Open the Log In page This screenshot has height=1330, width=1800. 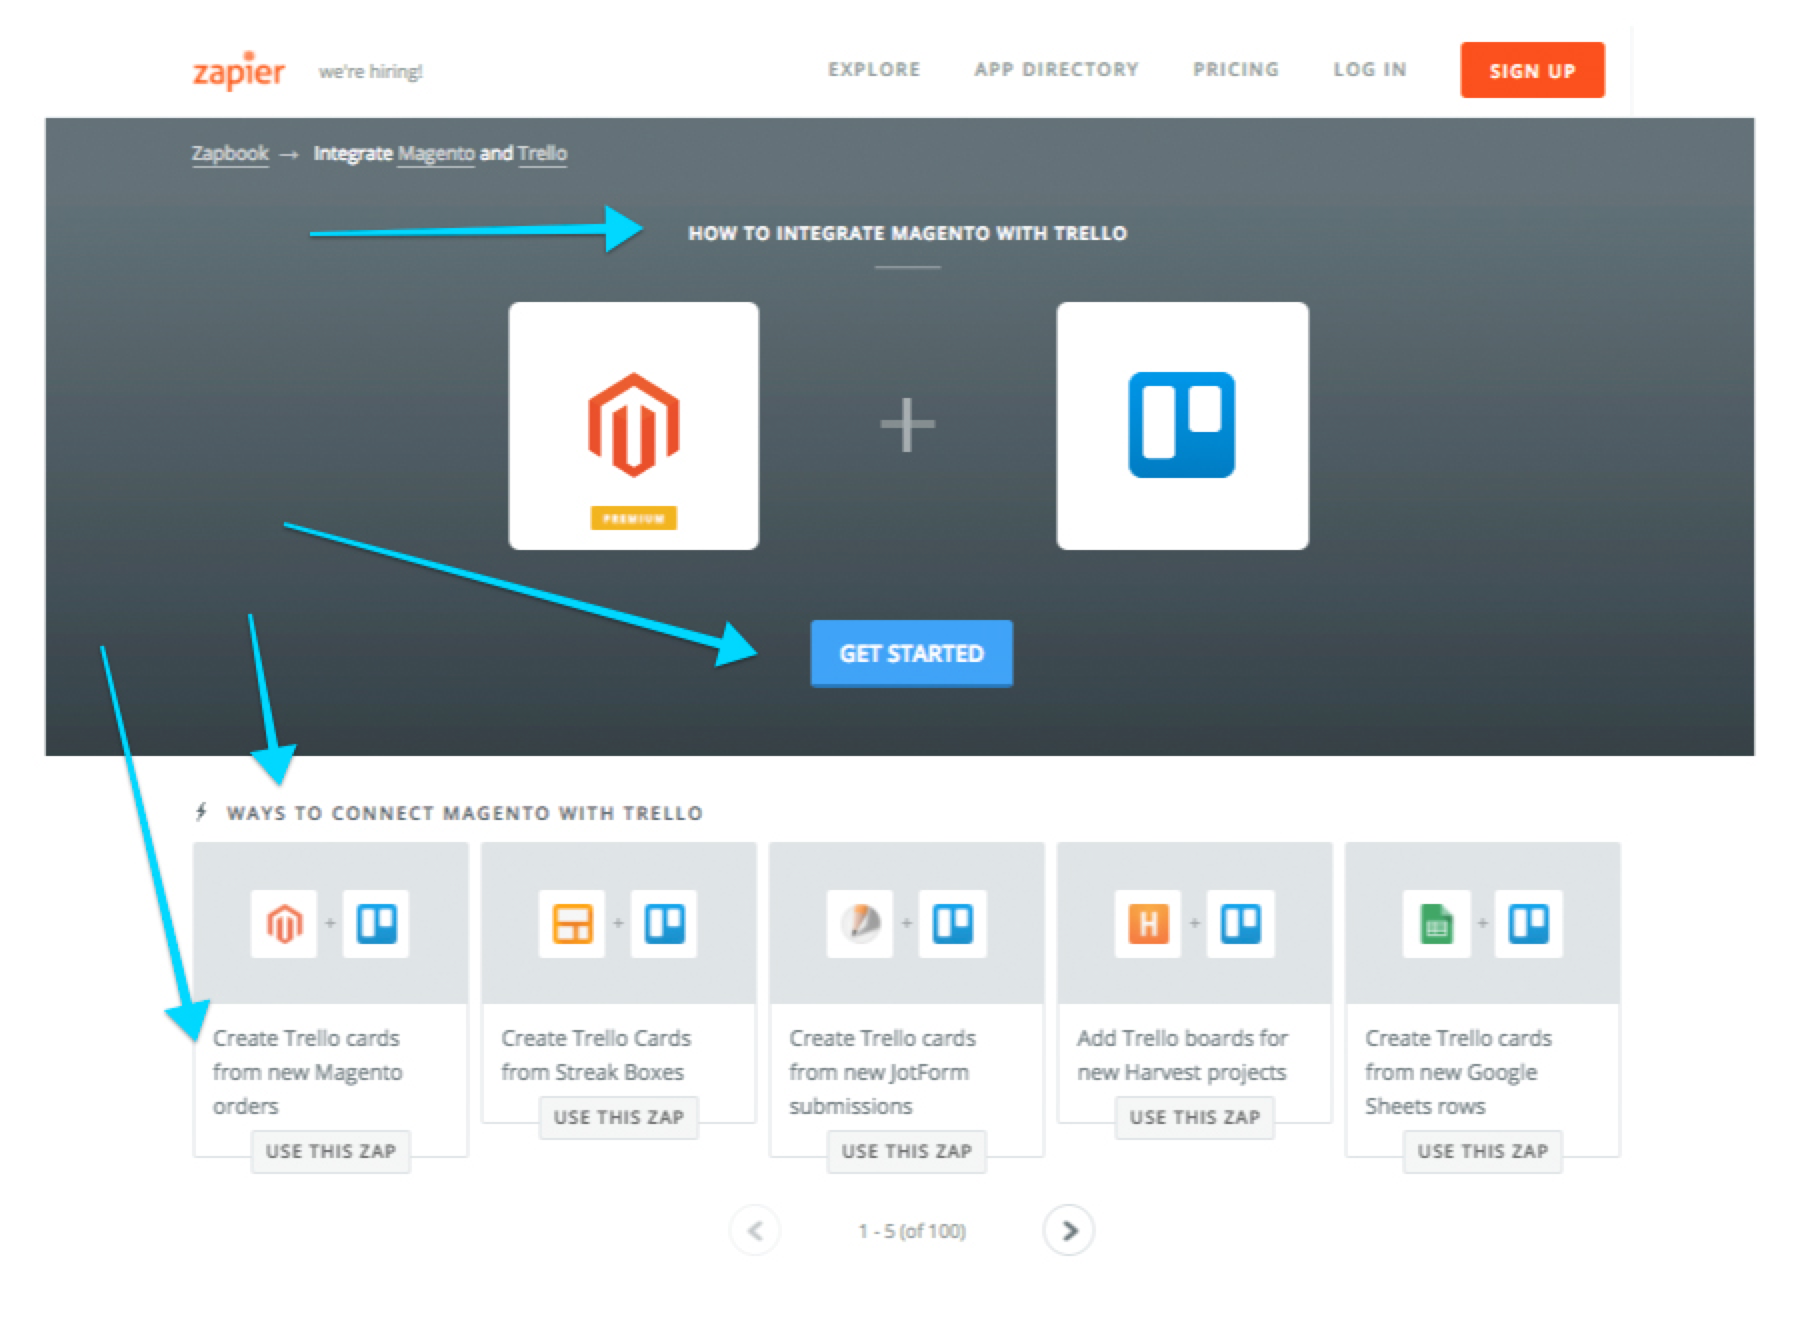tap(1370, 70)
